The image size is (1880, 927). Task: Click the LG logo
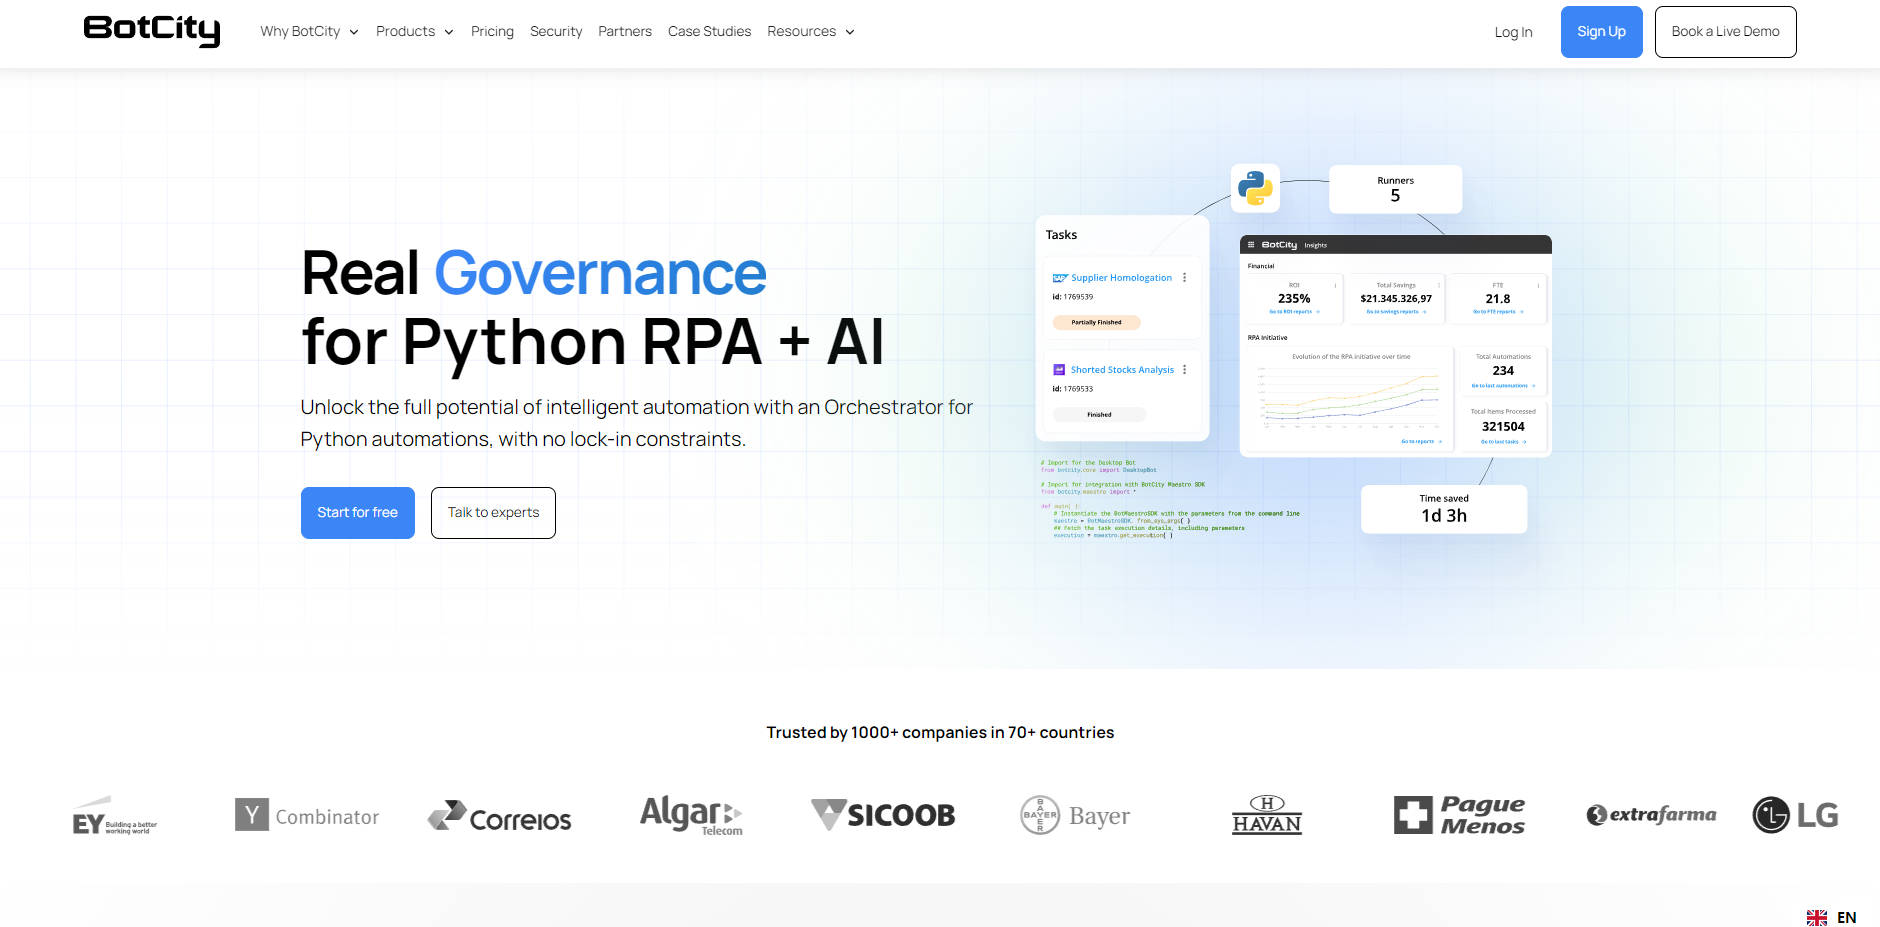1795,815
